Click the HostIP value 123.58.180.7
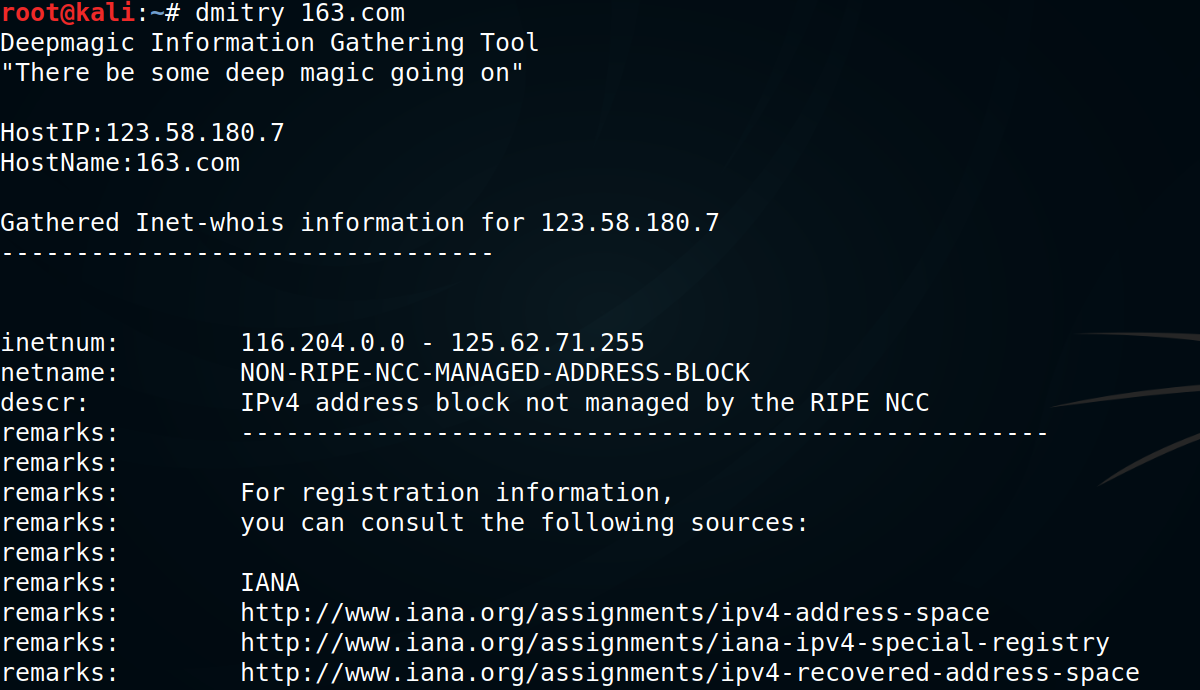 pos(195,133)
